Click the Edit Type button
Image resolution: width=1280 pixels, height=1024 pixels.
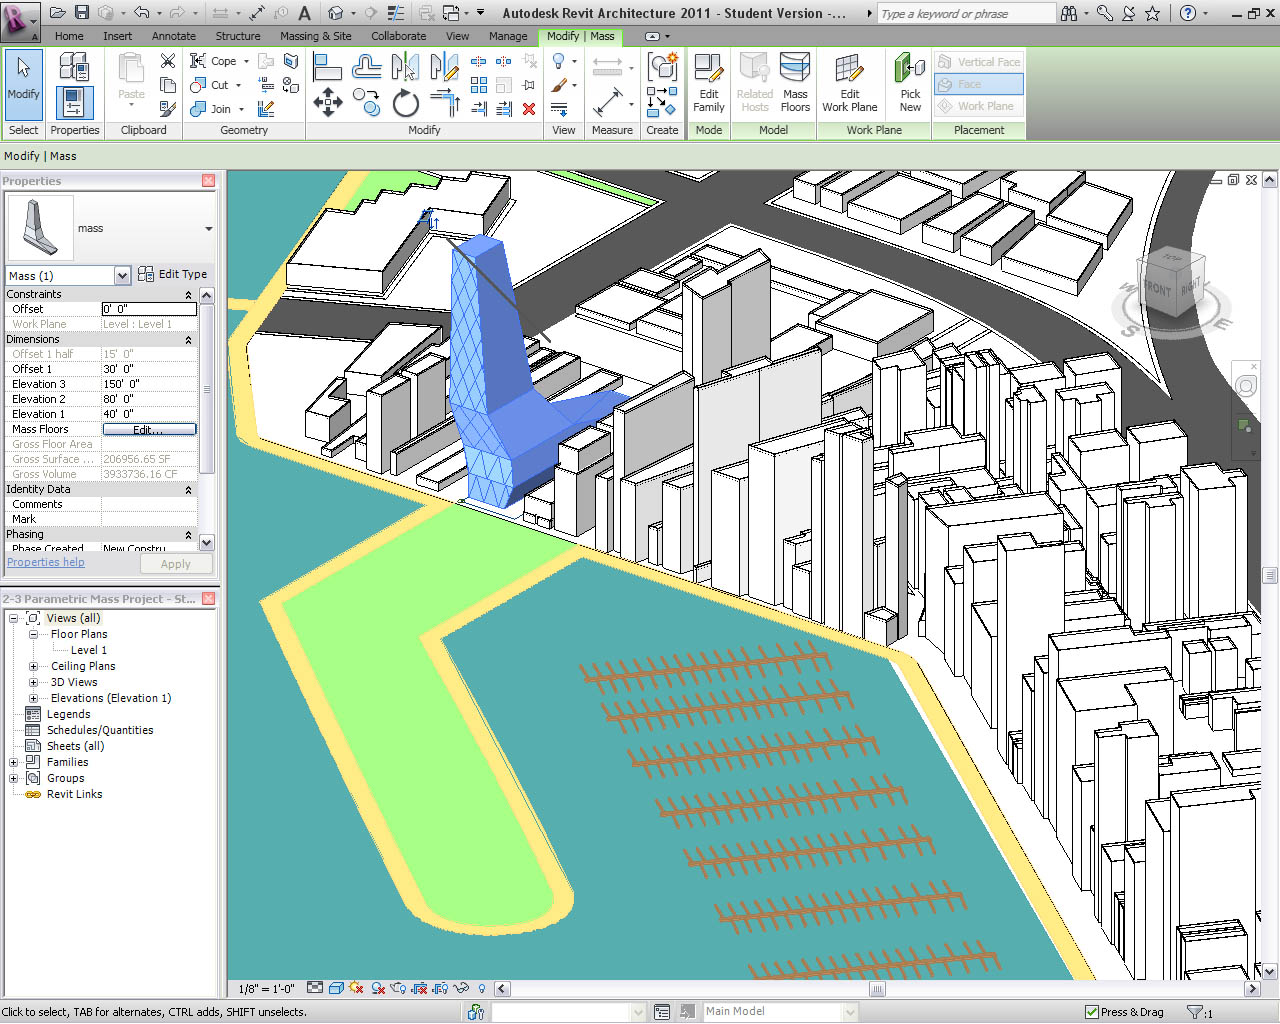pos(173,274)
